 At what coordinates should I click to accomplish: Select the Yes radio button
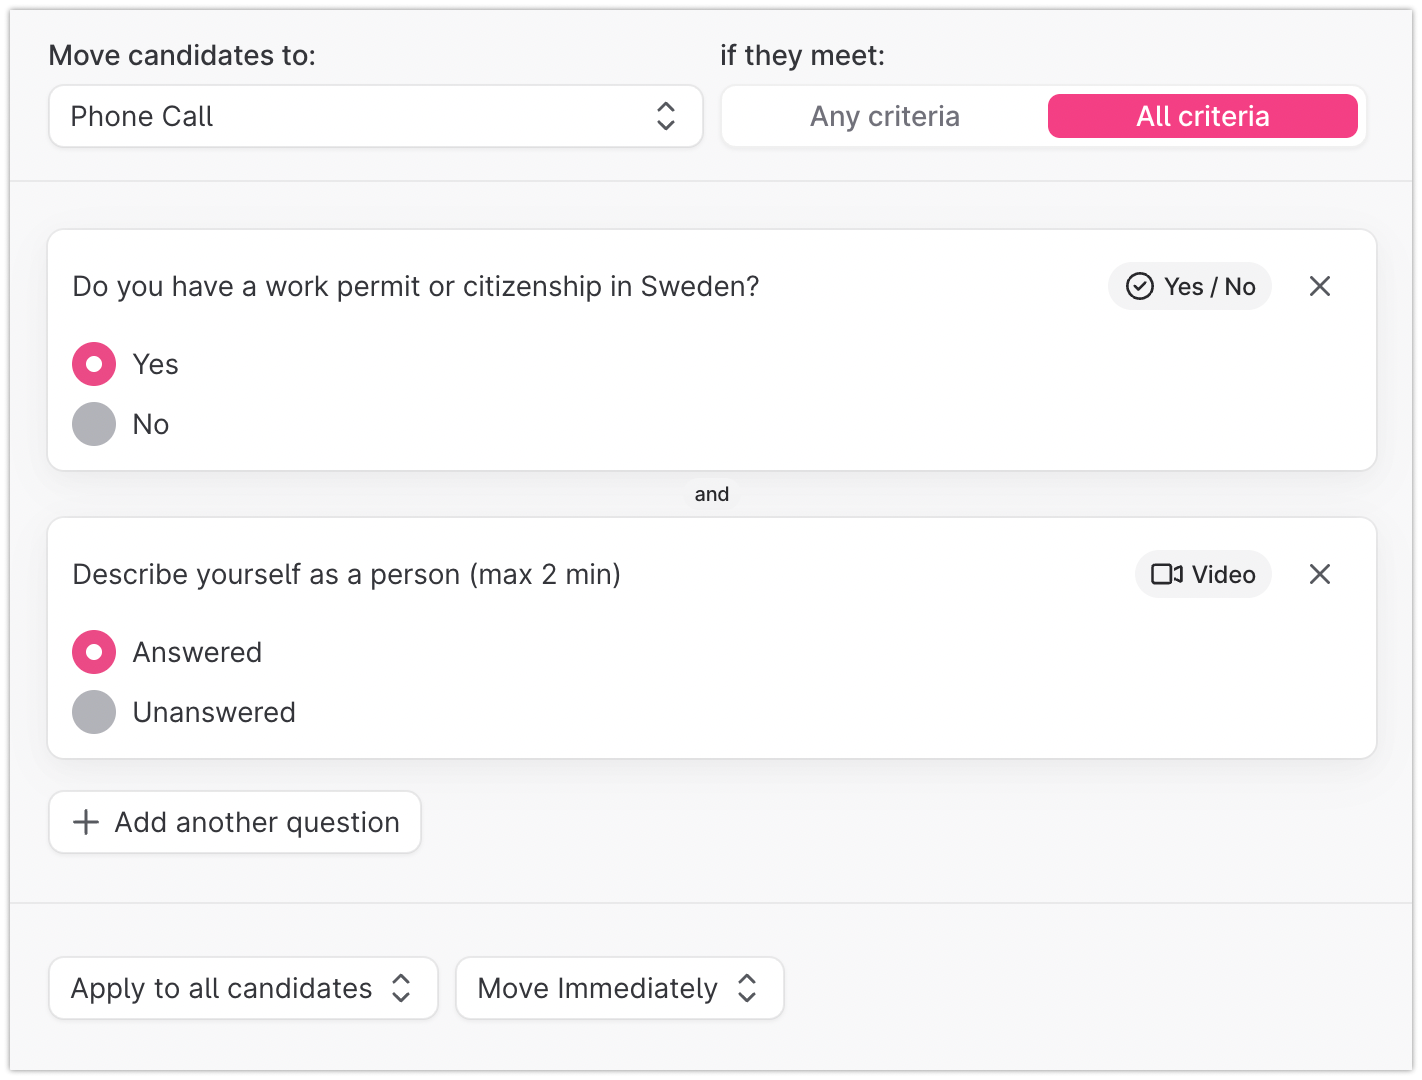coord(94,364)
